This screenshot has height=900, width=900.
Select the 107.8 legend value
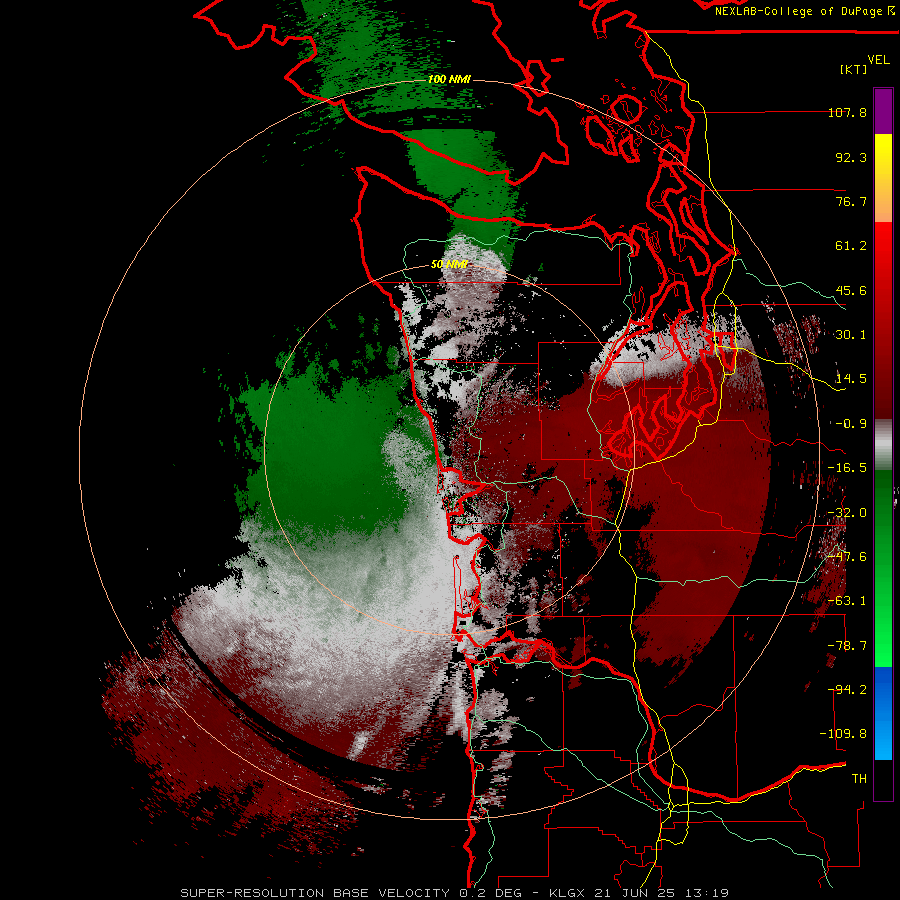tap(847, 112)
